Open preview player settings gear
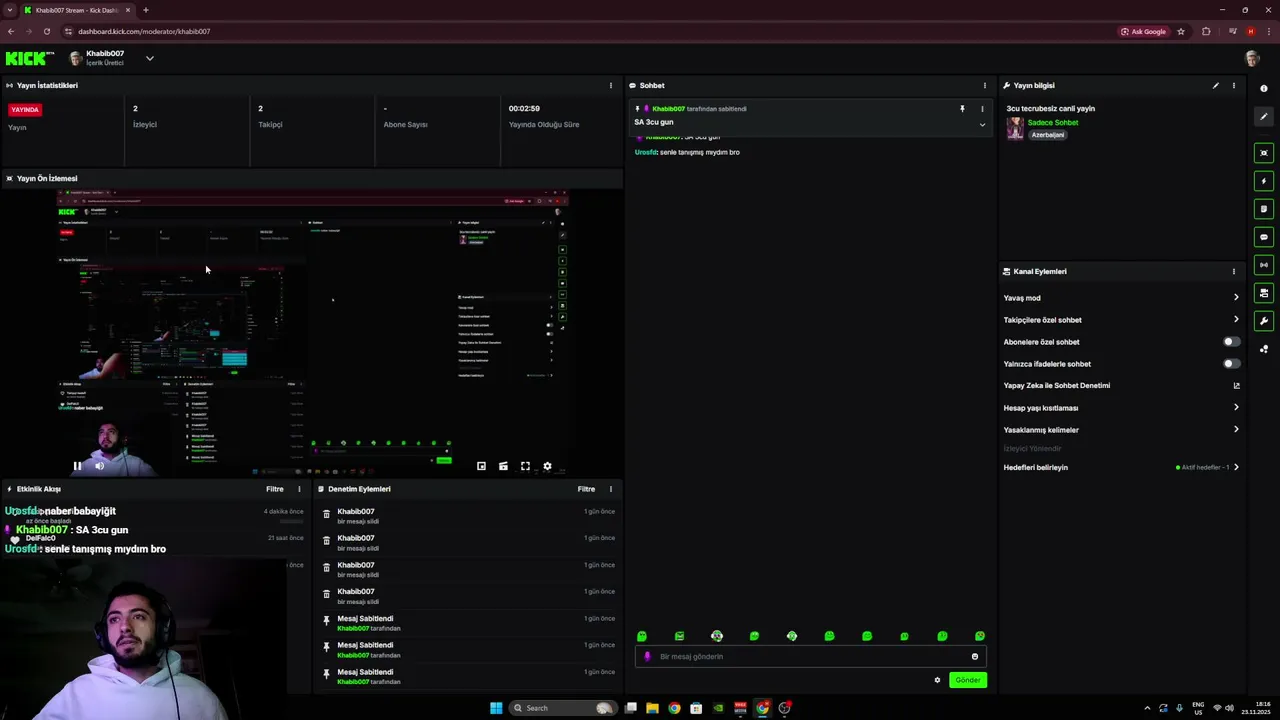This screenshot has height=720, width=1280. 547,466
